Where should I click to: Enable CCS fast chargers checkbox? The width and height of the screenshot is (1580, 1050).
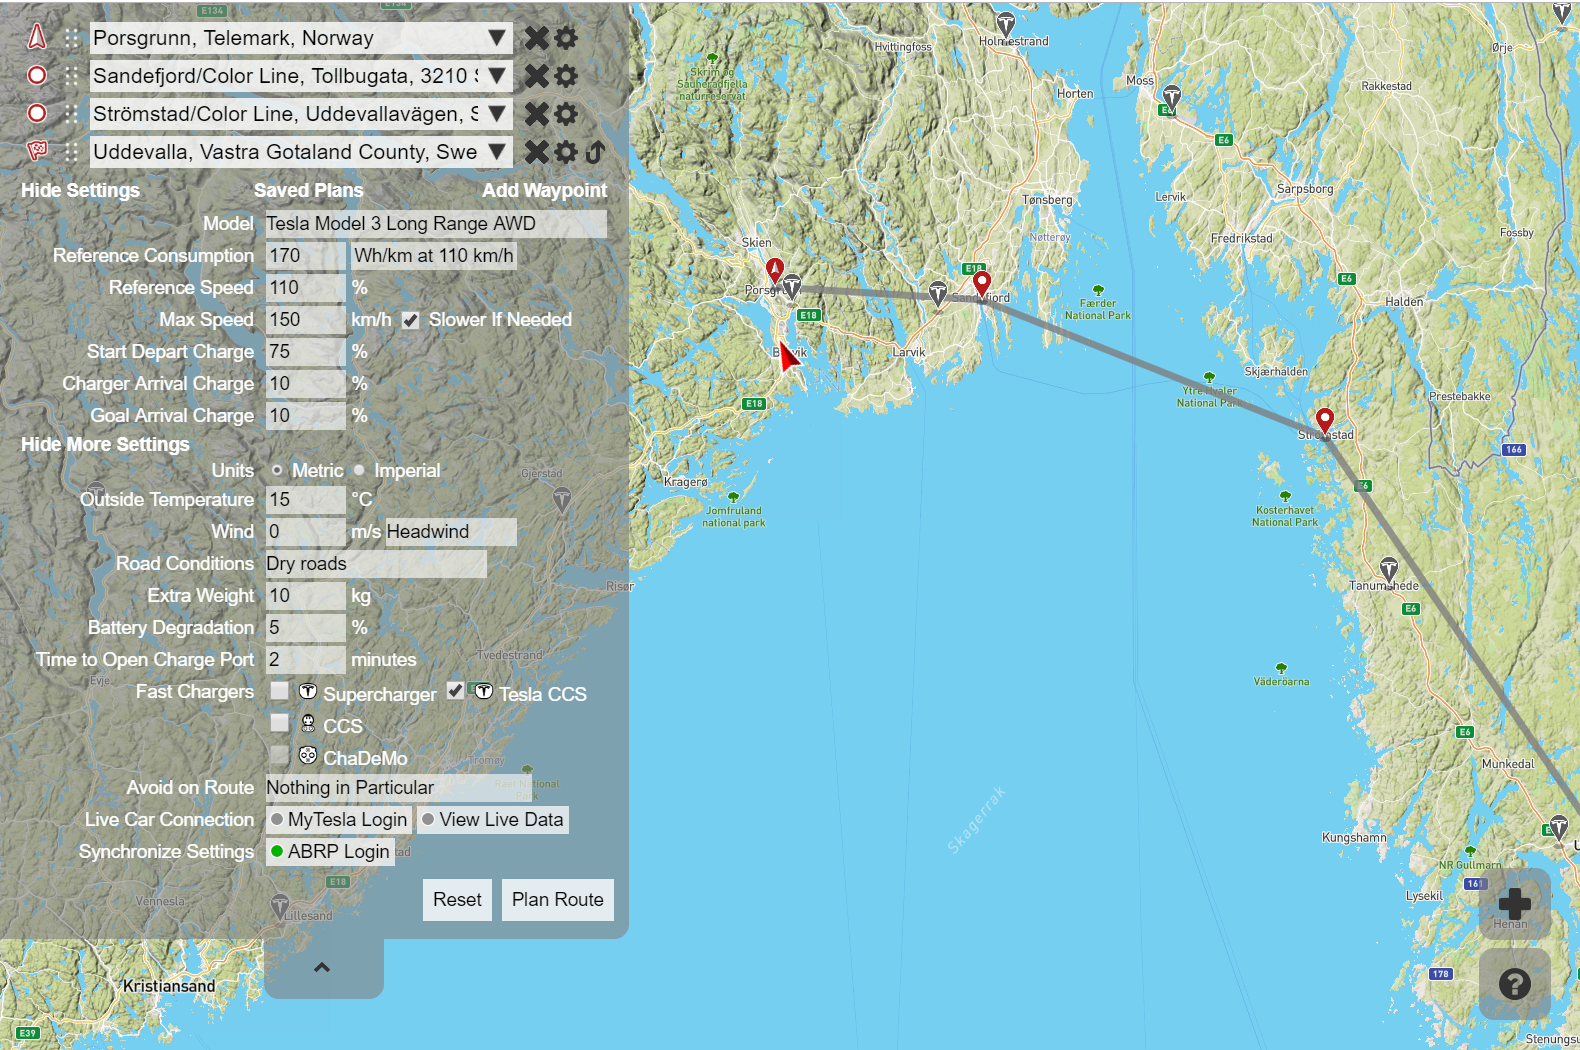click(280, 723)
